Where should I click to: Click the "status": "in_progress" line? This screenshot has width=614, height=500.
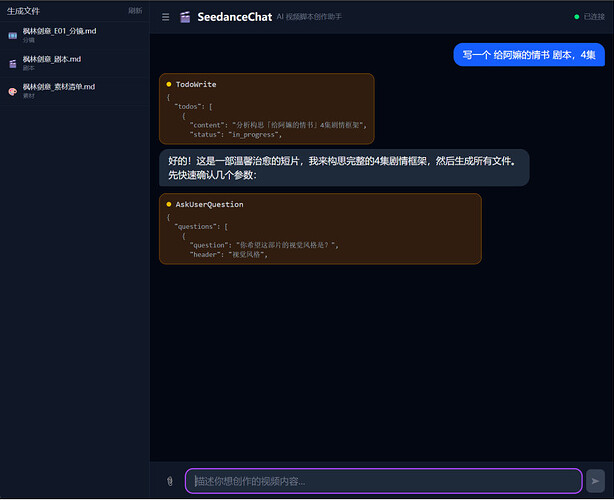click(x=236, y=134)
